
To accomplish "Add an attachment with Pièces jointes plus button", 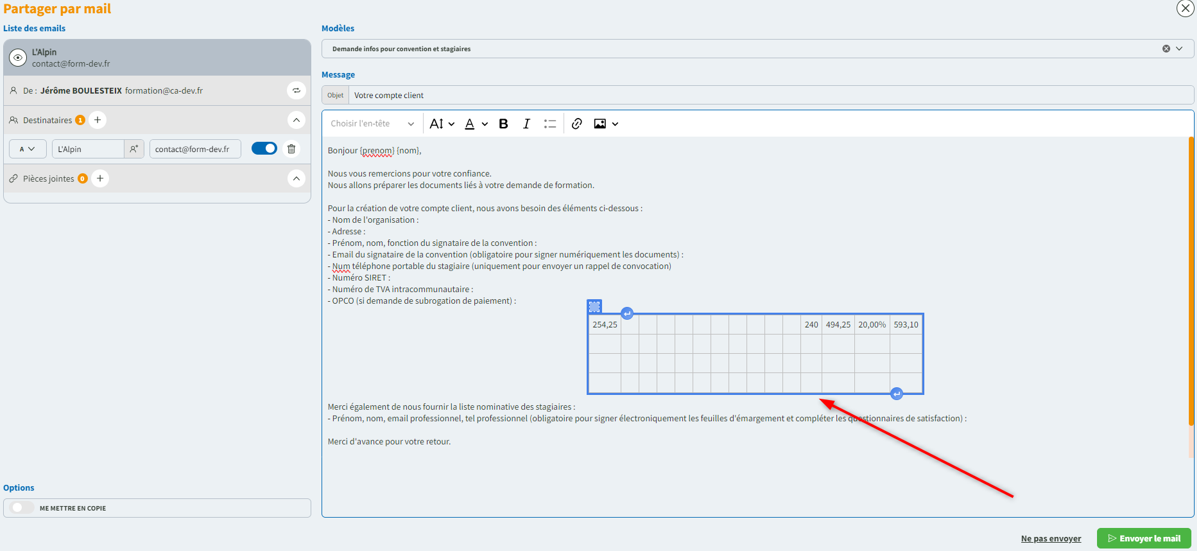I will click(100, 179).
